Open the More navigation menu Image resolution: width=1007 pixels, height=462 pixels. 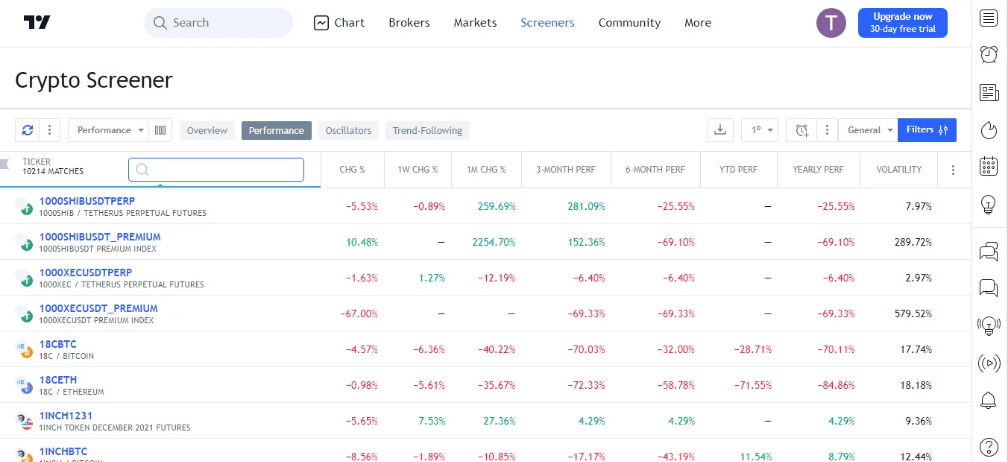697,23
